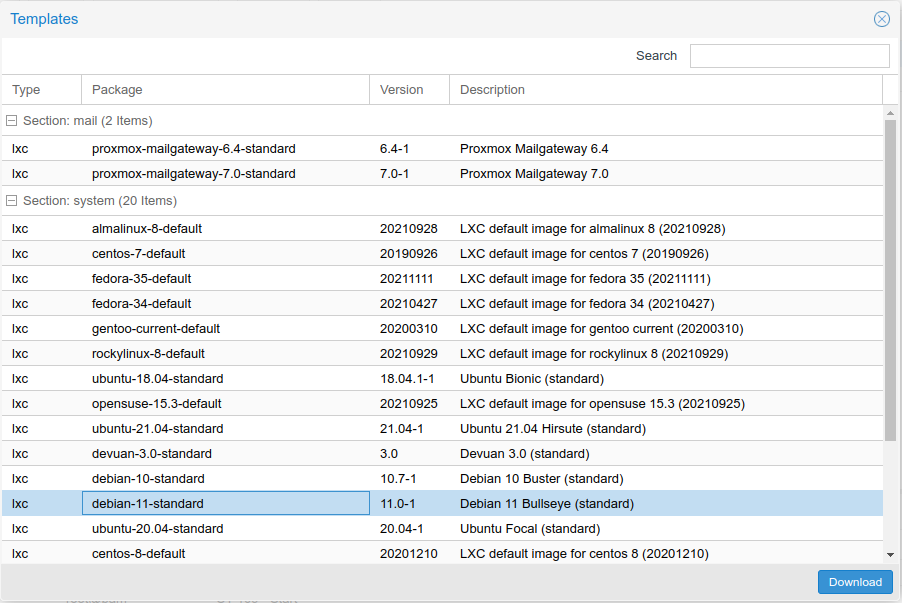Click the Download button
This screenshot has height=603, width=902.
(855, 582)
